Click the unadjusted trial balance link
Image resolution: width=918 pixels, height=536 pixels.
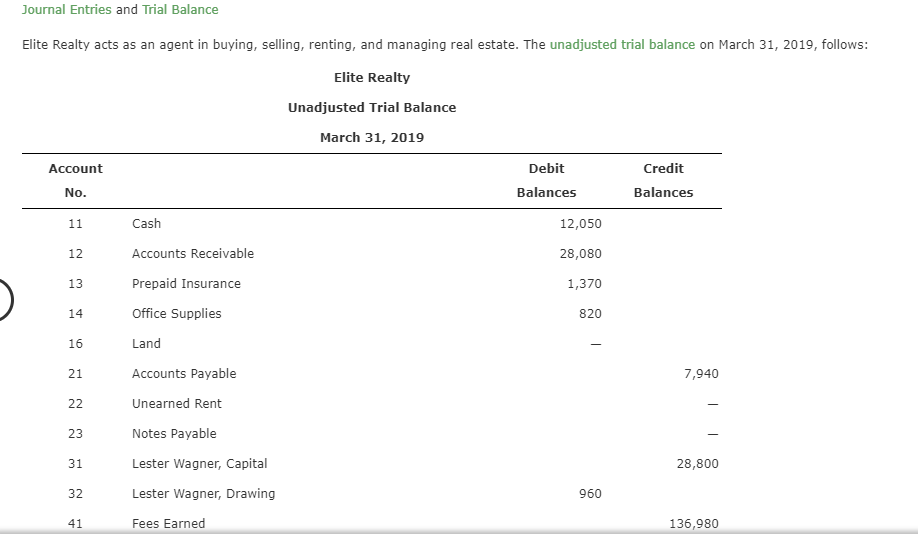(622, 44)
